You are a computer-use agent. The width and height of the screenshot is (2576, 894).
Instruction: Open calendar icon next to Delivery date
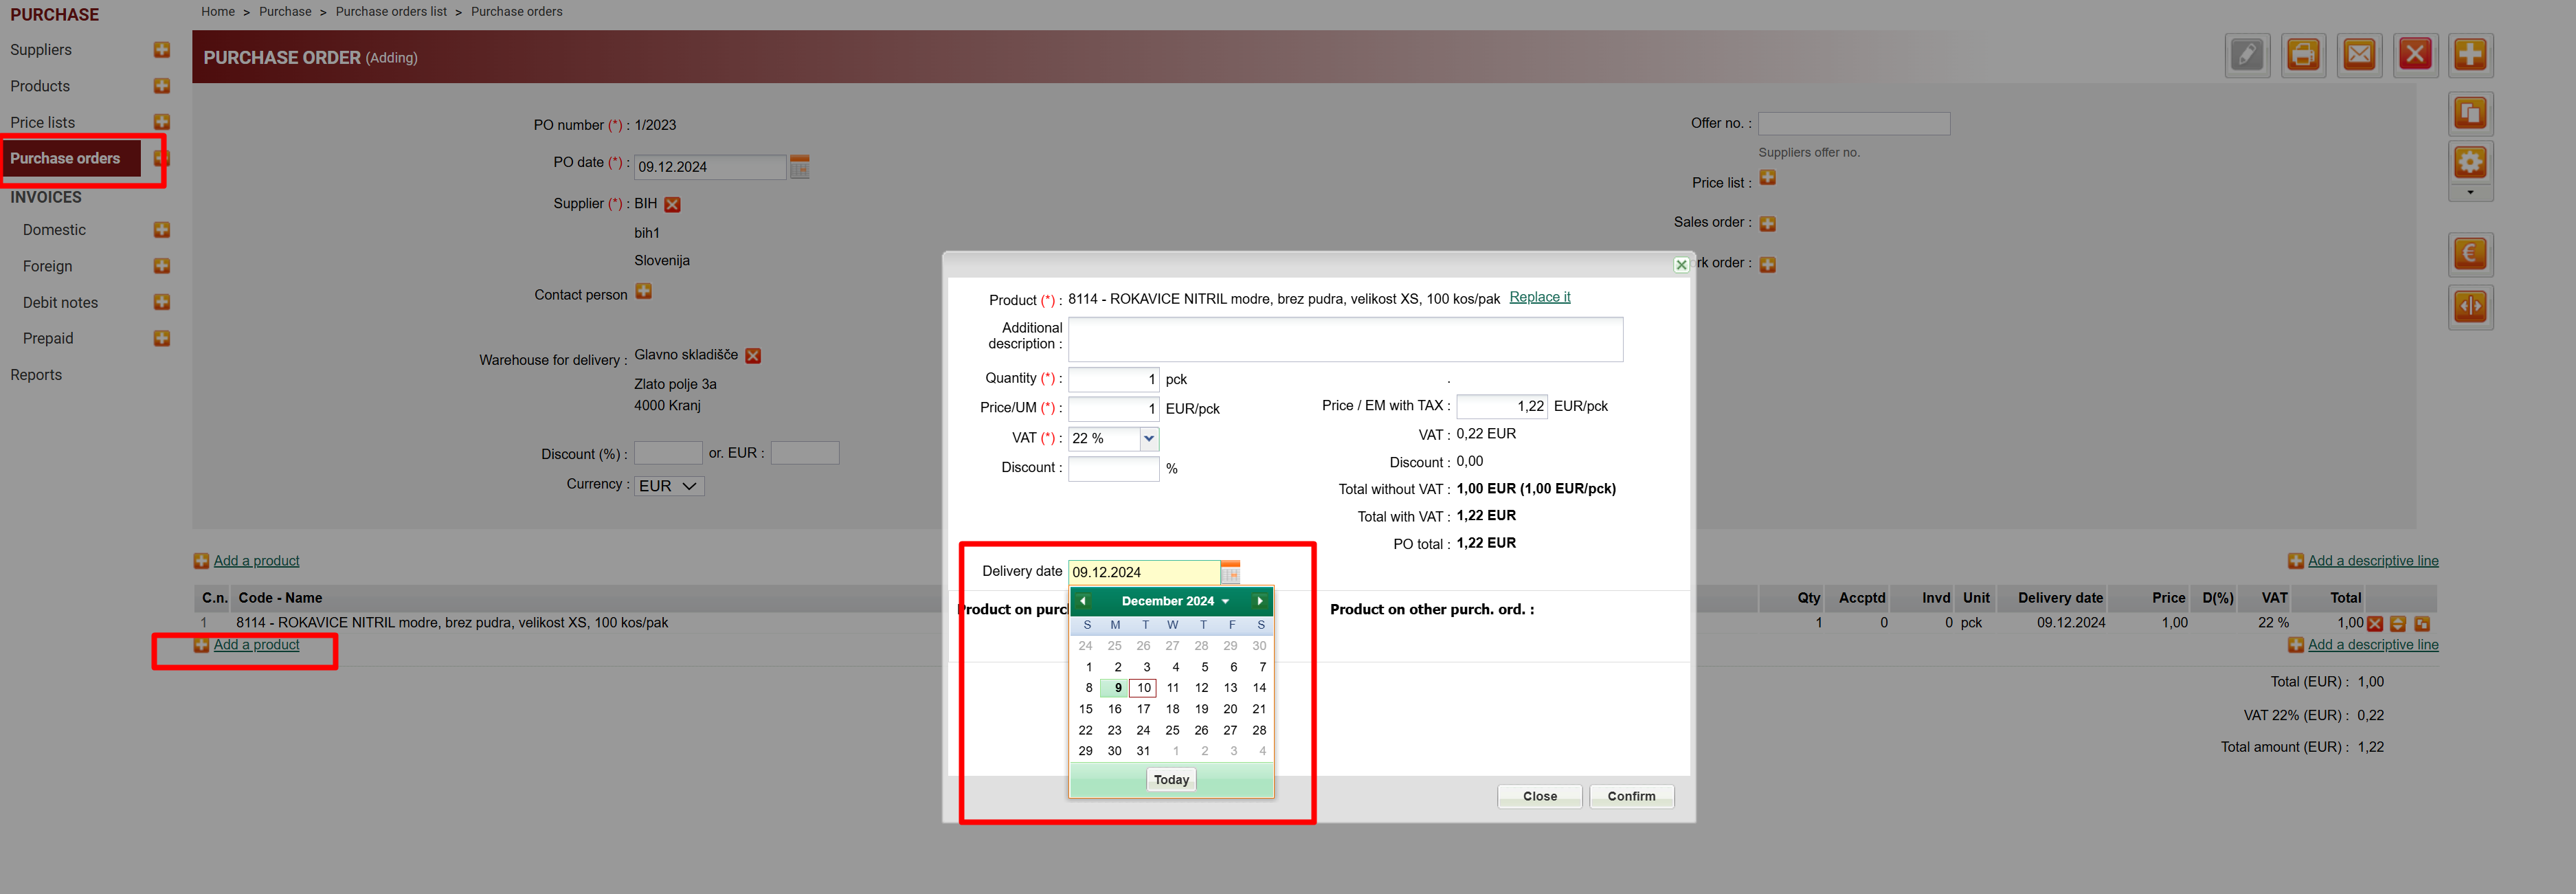tap(1230, 572)
